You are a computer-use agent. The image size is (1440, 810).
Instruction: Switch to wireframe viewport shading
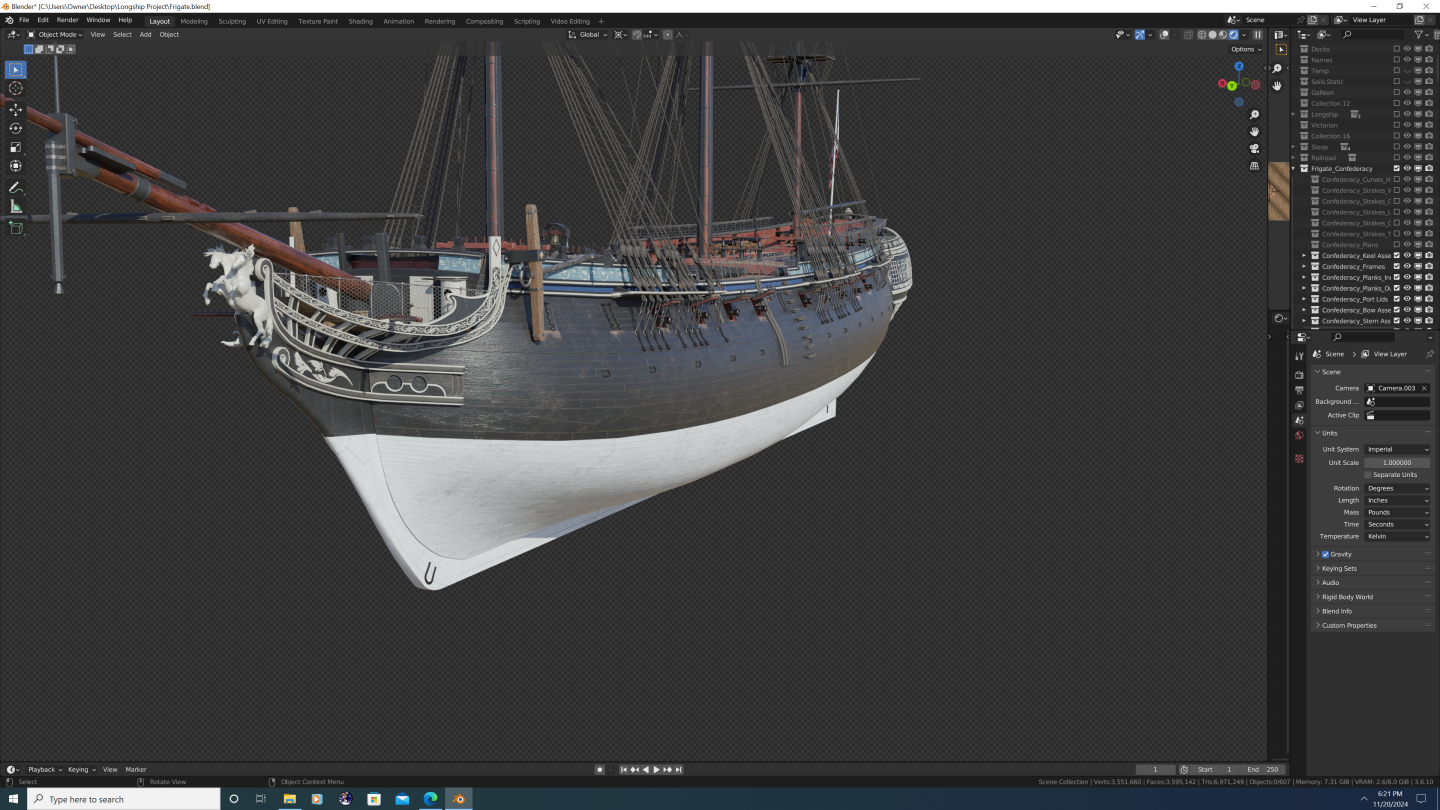pos(1202,35)
